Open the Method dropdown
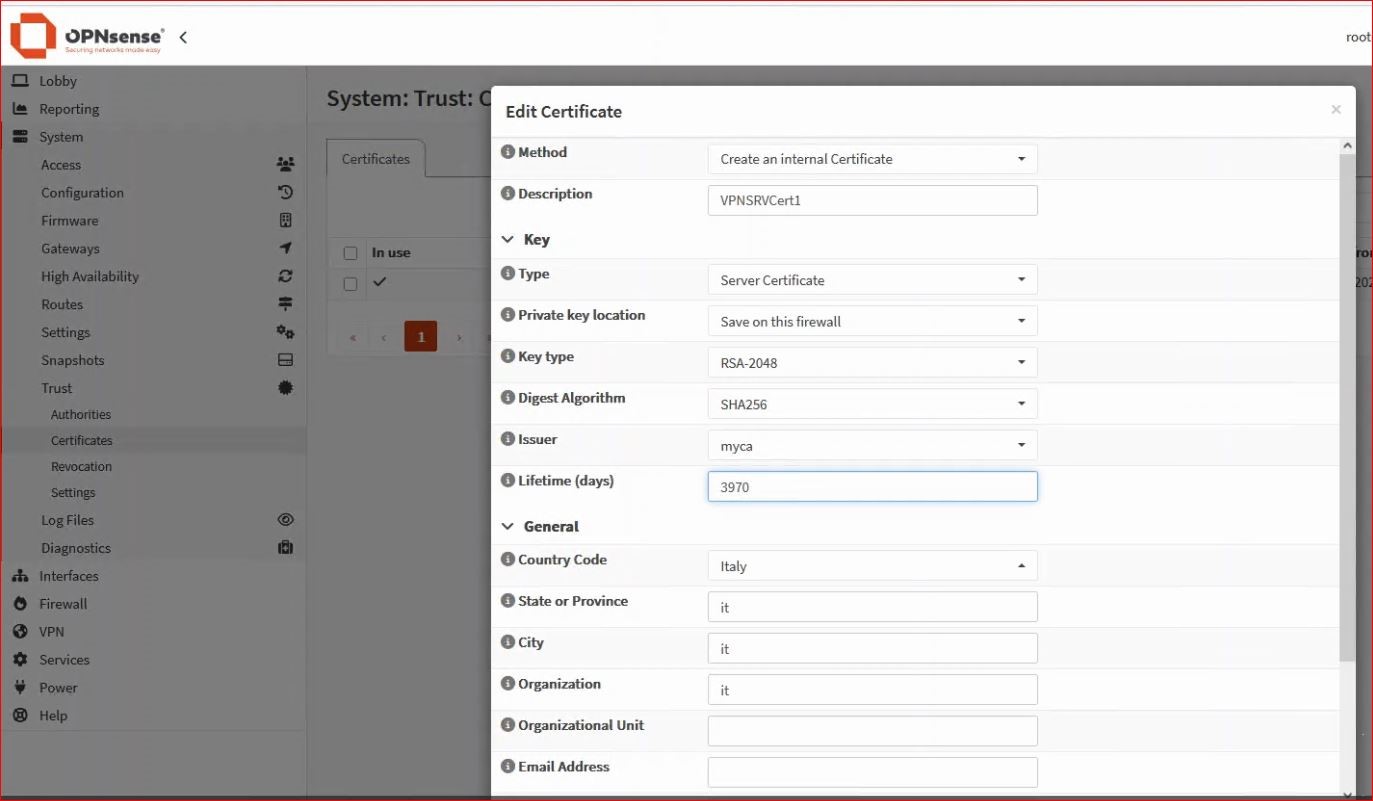Viewport: 1373px width, 801px height. (872, 159)
